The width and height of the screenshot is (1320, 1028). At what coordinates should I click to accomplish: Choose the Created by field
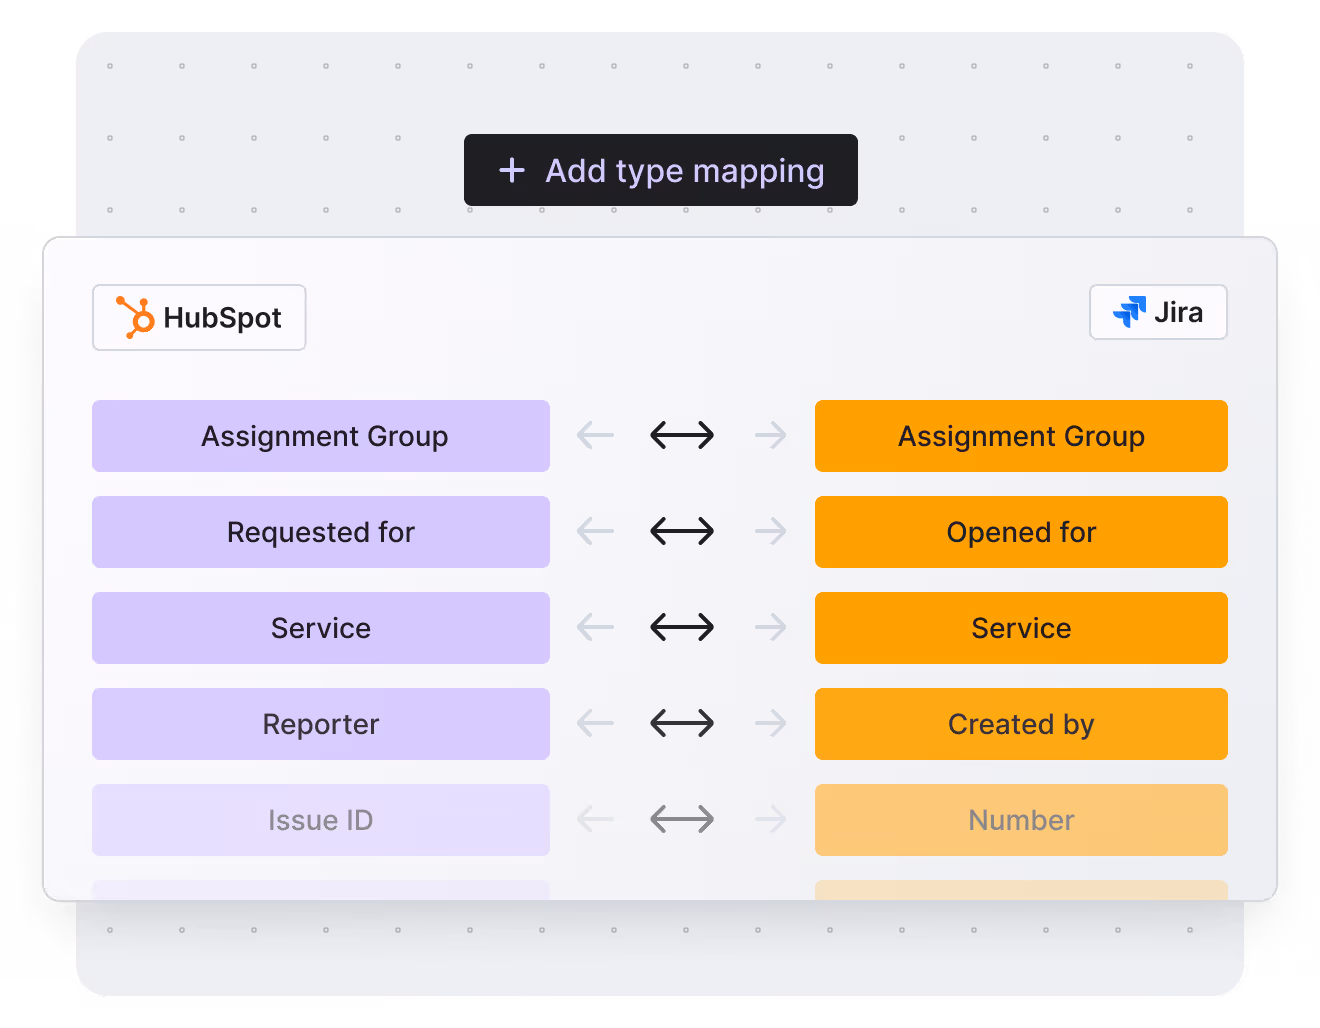coord(1021,724)
